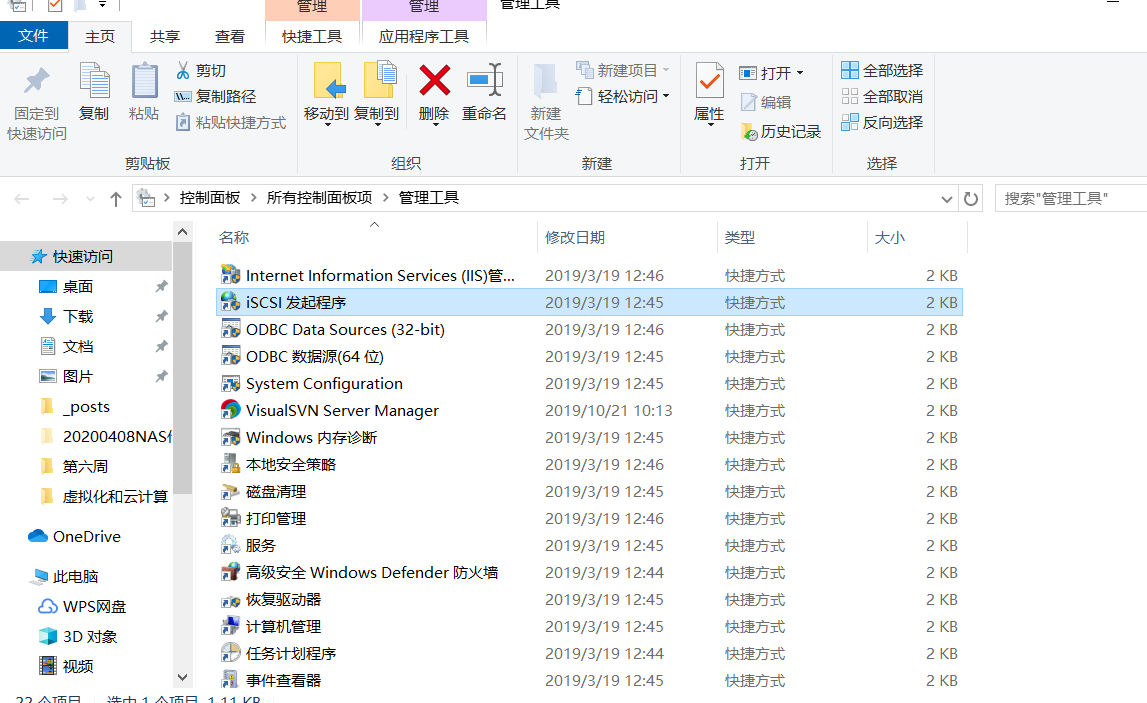Image resolution: width=1147 pixels, height=703 pixels.
Task: Click the search box for 管理工具
Action: point(1071,198)
